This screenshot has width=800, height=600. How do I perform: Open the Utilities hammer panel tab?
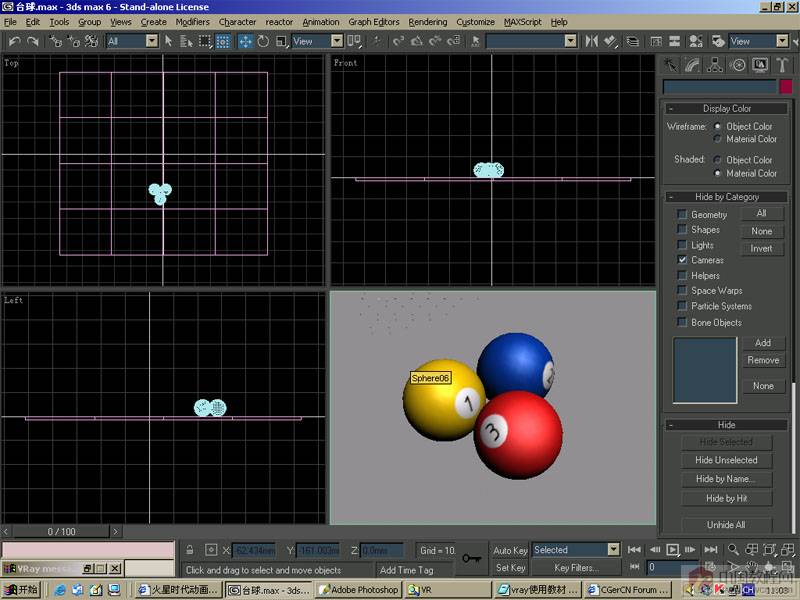pyautogui.click(x=782, y=65)
